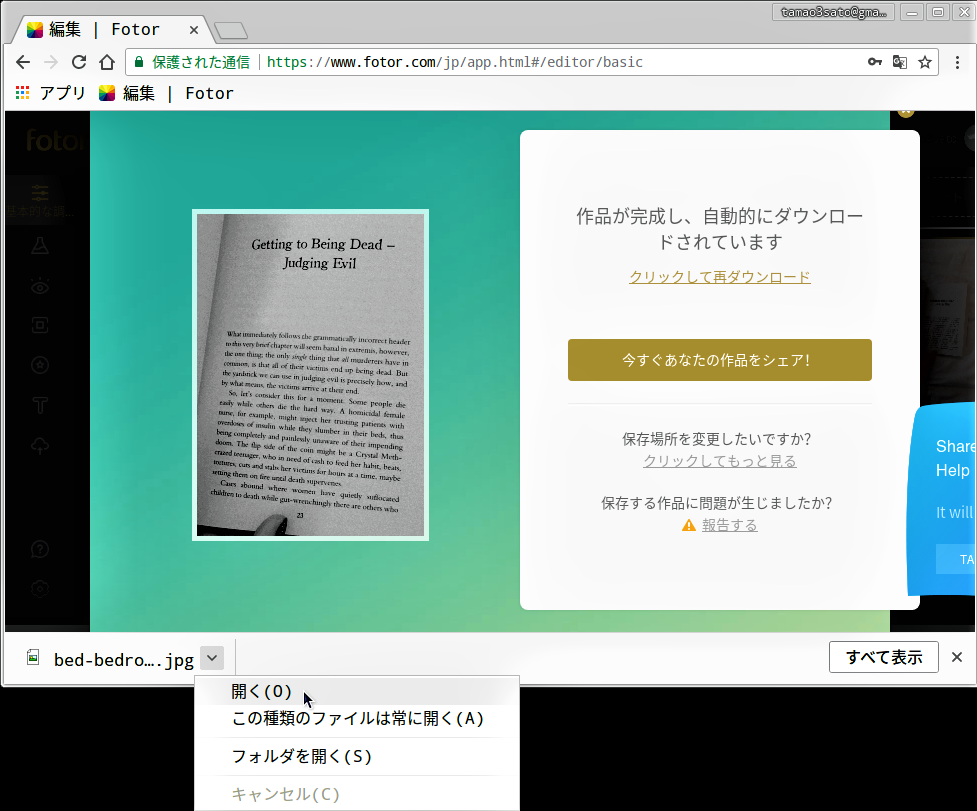
Task: Close the downloads bar
Action: [x=957, y=657]
